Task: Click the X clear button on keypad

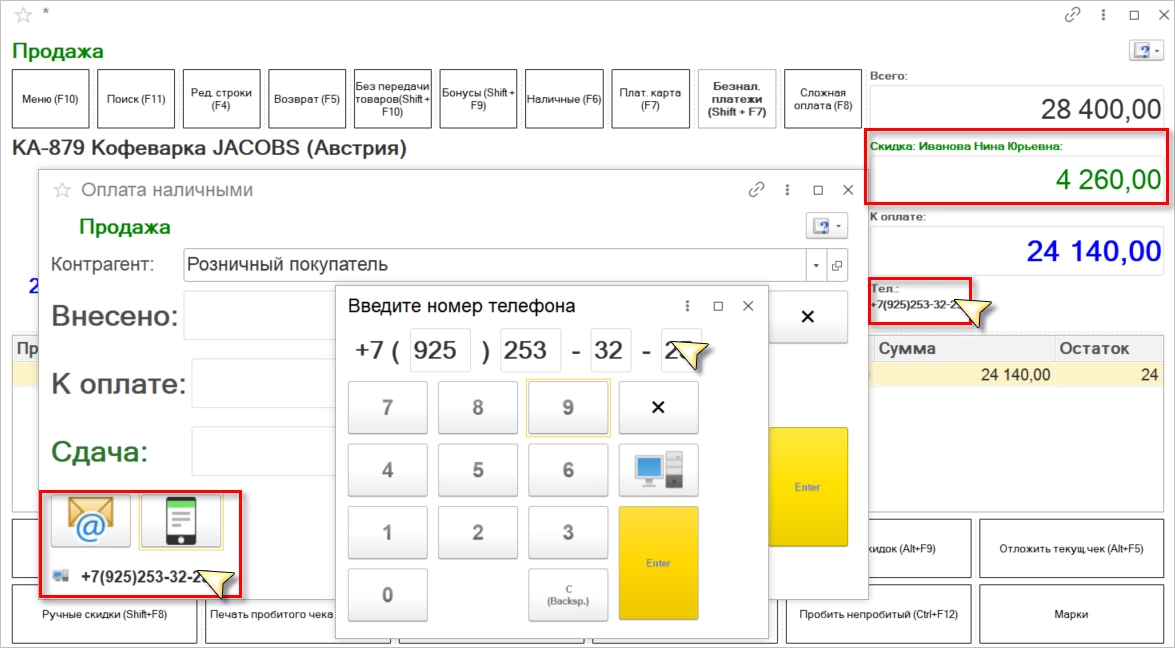Action: [x=658, y=408]
